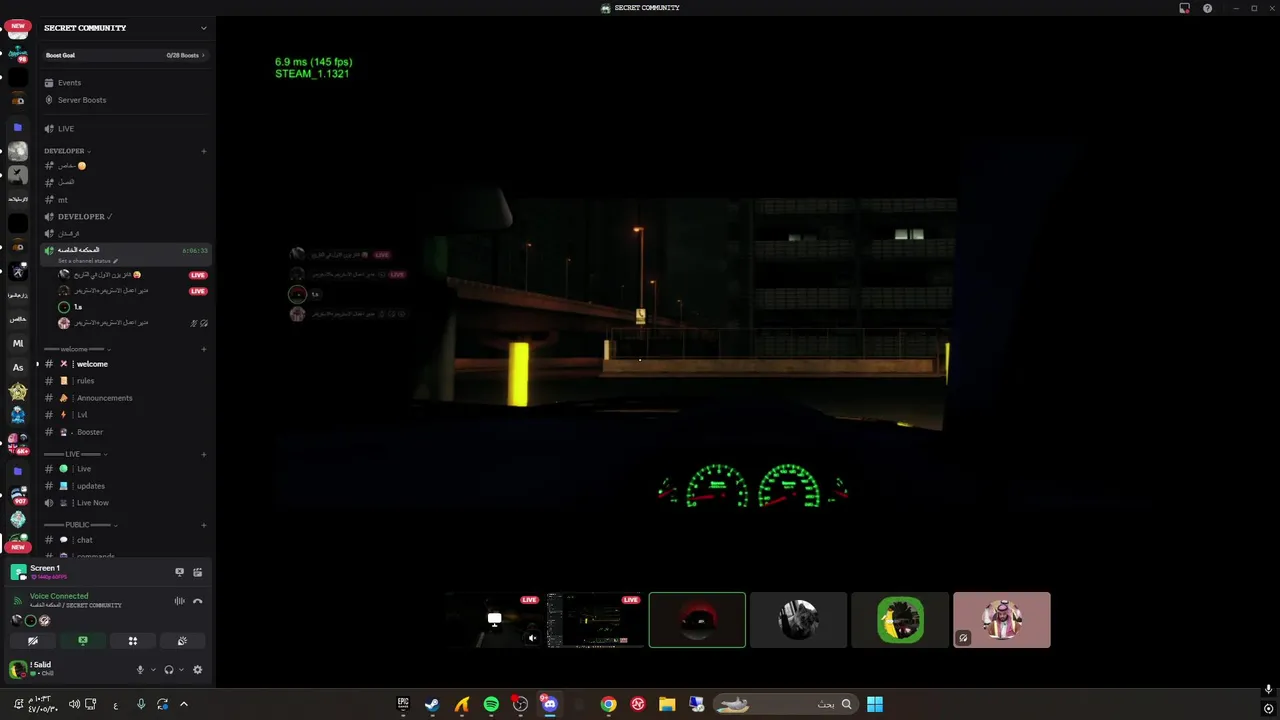Open the Activities launcher button
1280x720 pixels.
click(x=132, y=641)
